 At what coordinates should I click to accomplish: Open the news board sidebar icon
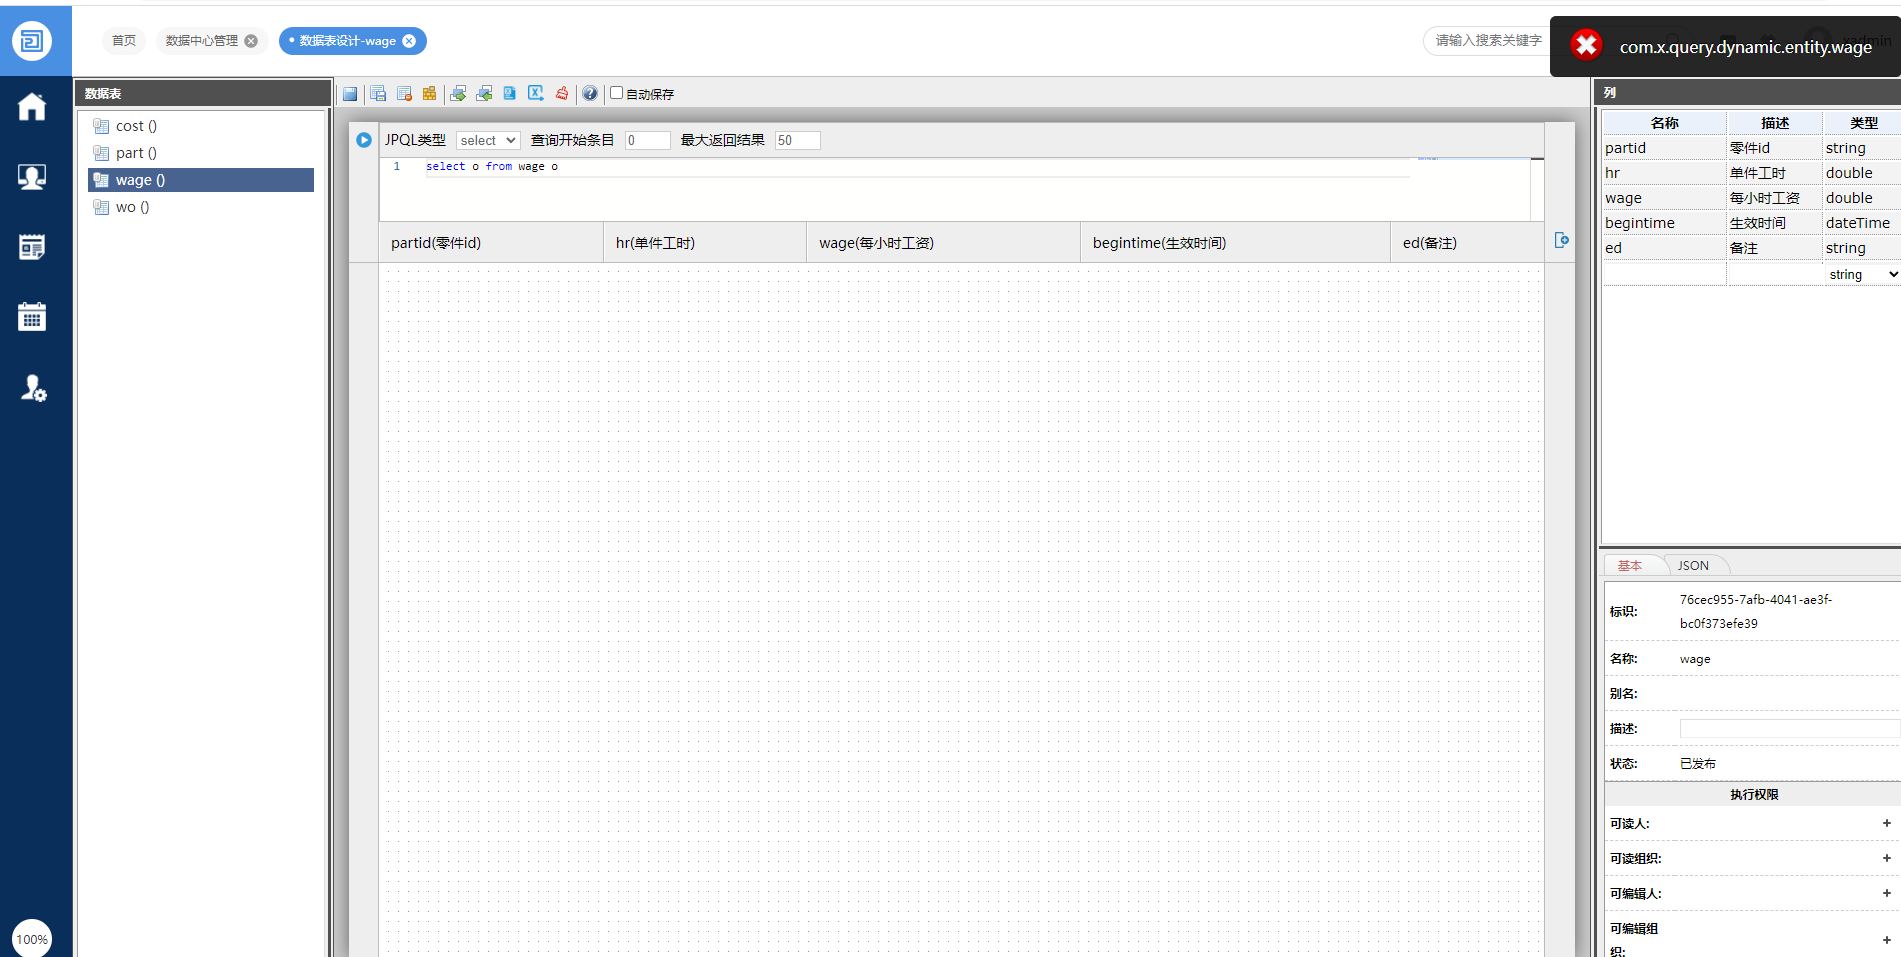[32, 247]
